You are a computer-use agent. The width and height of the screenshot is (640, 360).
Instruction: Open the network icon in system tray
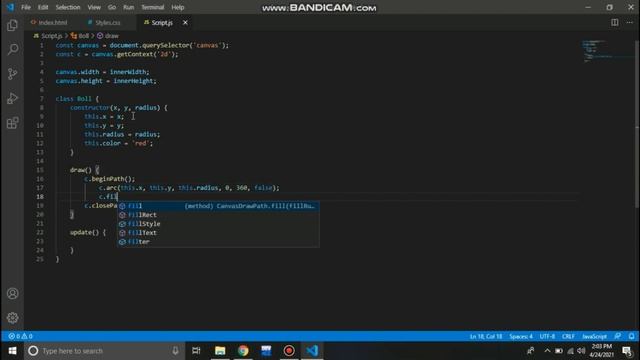tap(570, 351)
